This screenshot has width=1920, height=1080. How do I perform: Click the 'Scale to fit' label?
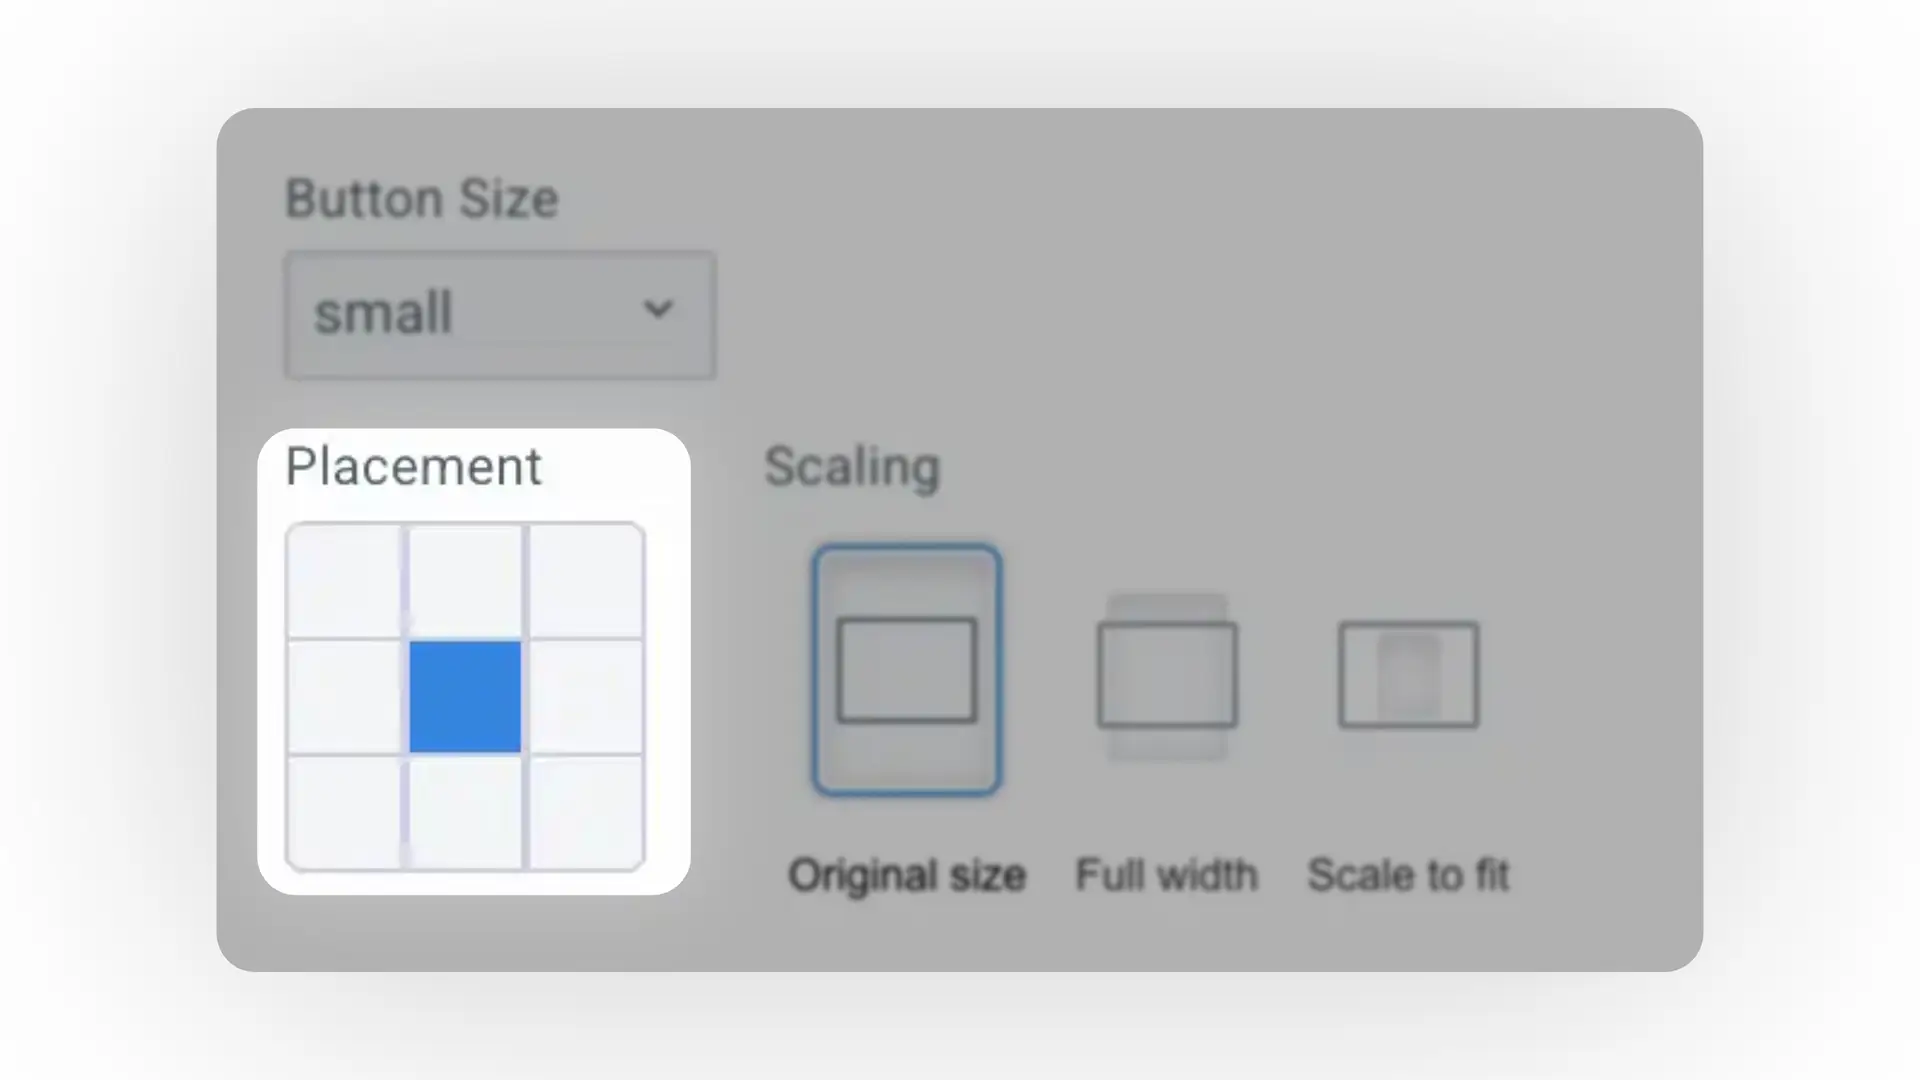tap(1408, 875)
